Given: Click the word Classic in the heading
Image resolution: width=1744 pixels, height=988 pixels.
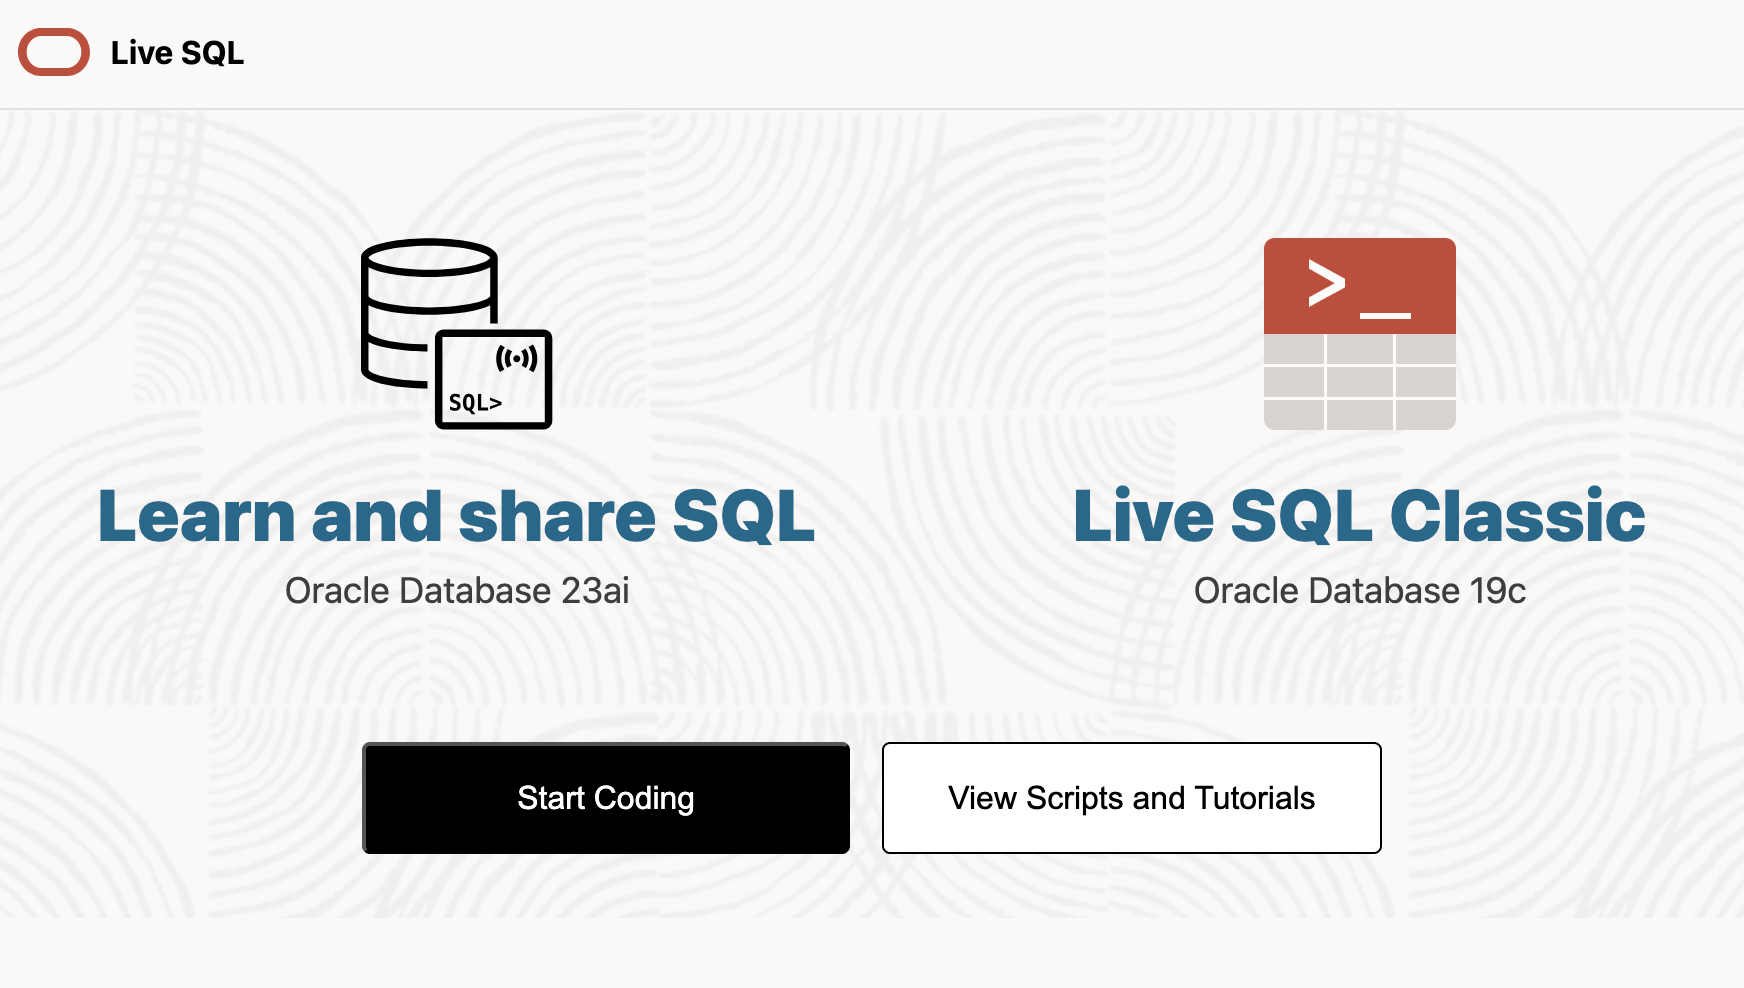Looking at the screenshot, I should pos(1517,517).
